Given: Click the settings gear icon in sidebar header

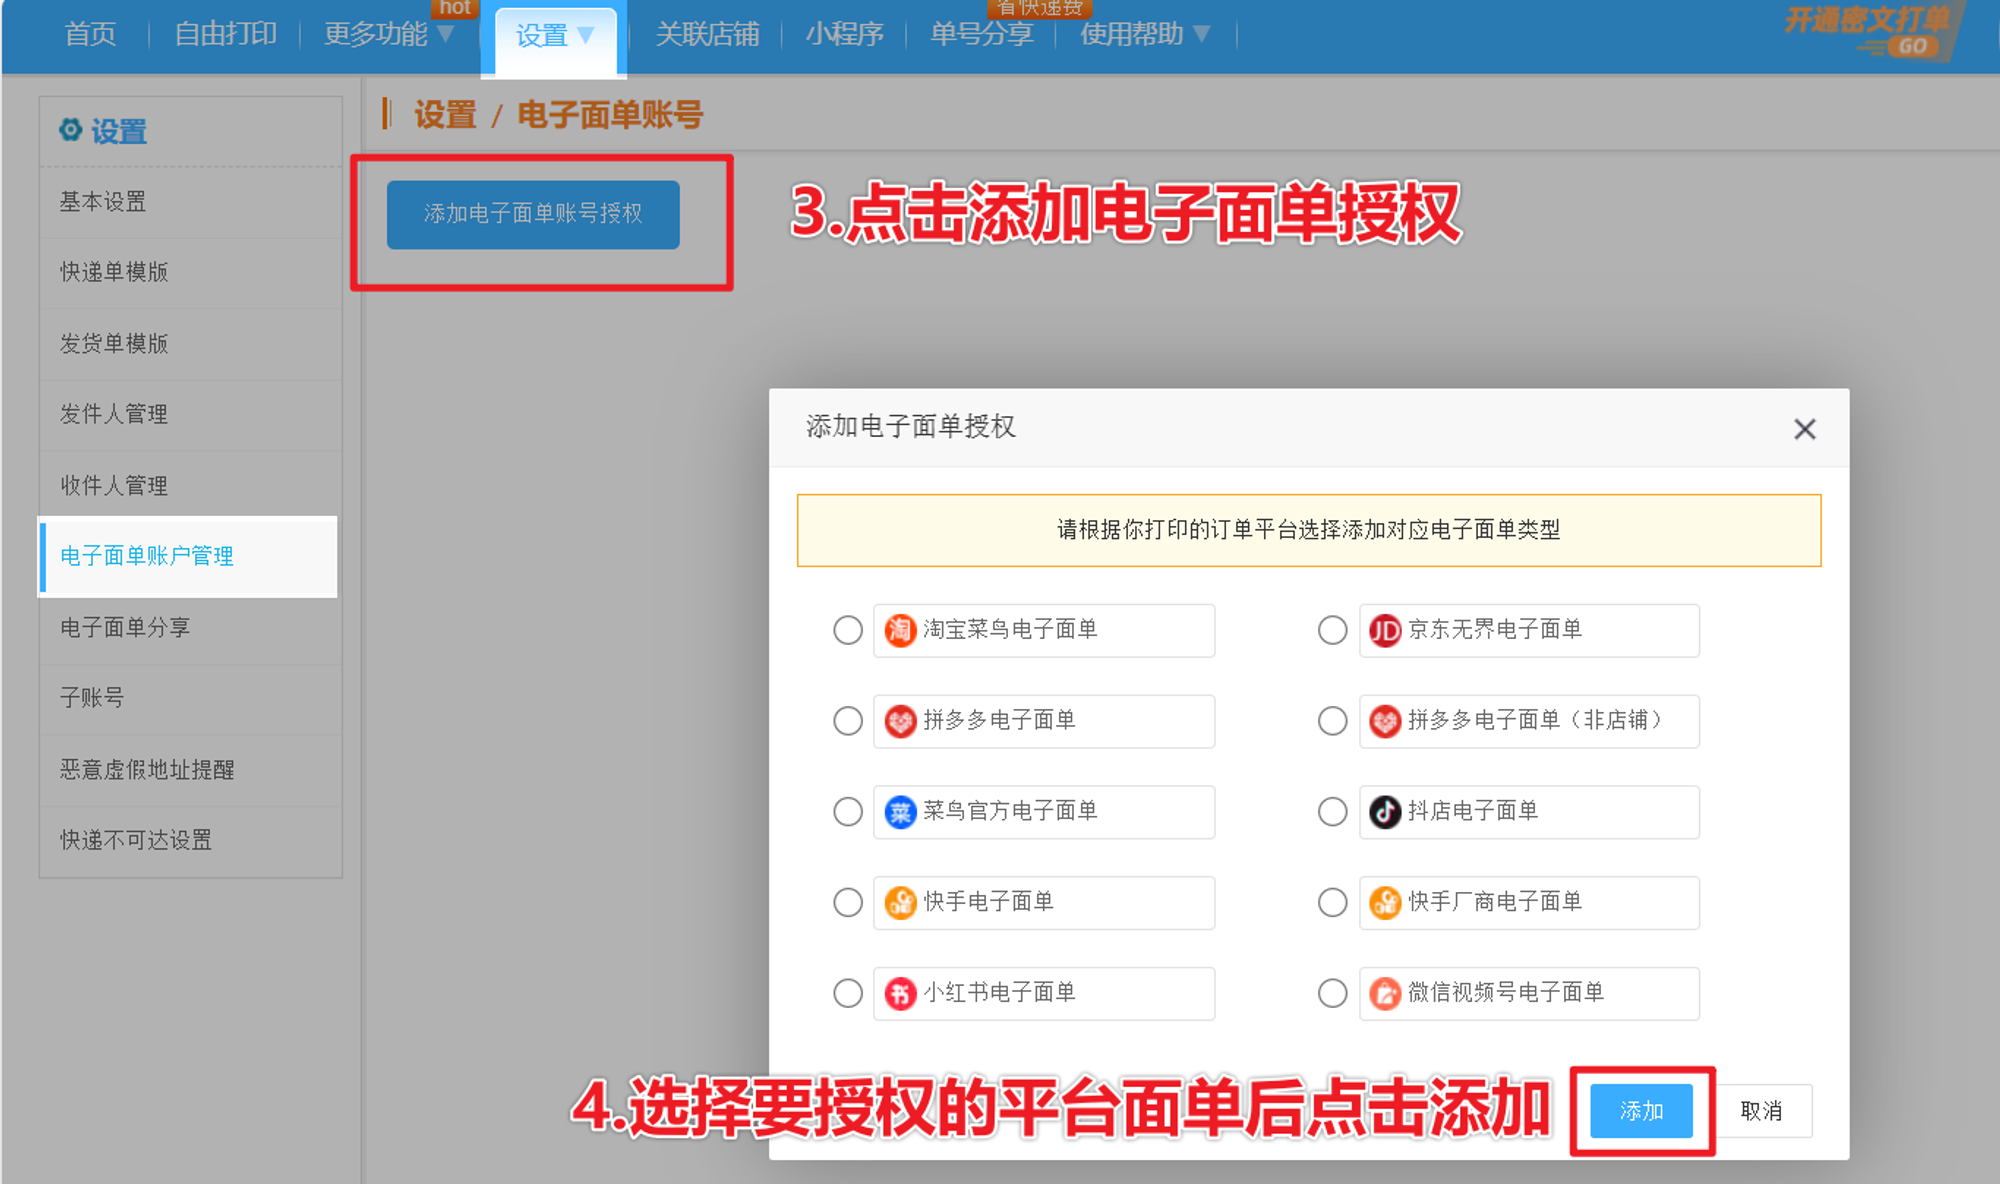Looking at the screenshot, I should coord(70,130).
